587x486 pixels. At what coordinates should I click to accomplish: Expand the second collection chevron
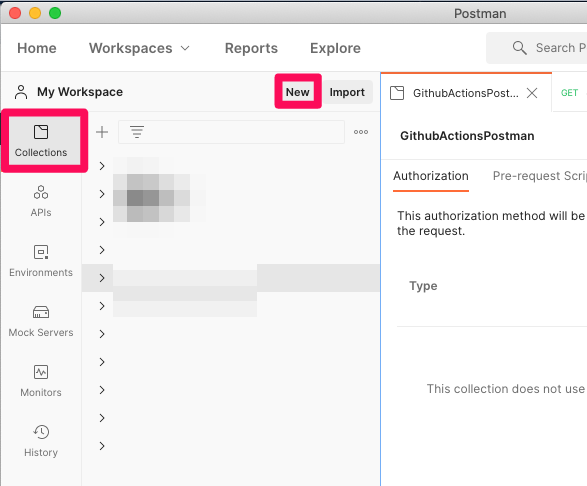tap(102, 194)
